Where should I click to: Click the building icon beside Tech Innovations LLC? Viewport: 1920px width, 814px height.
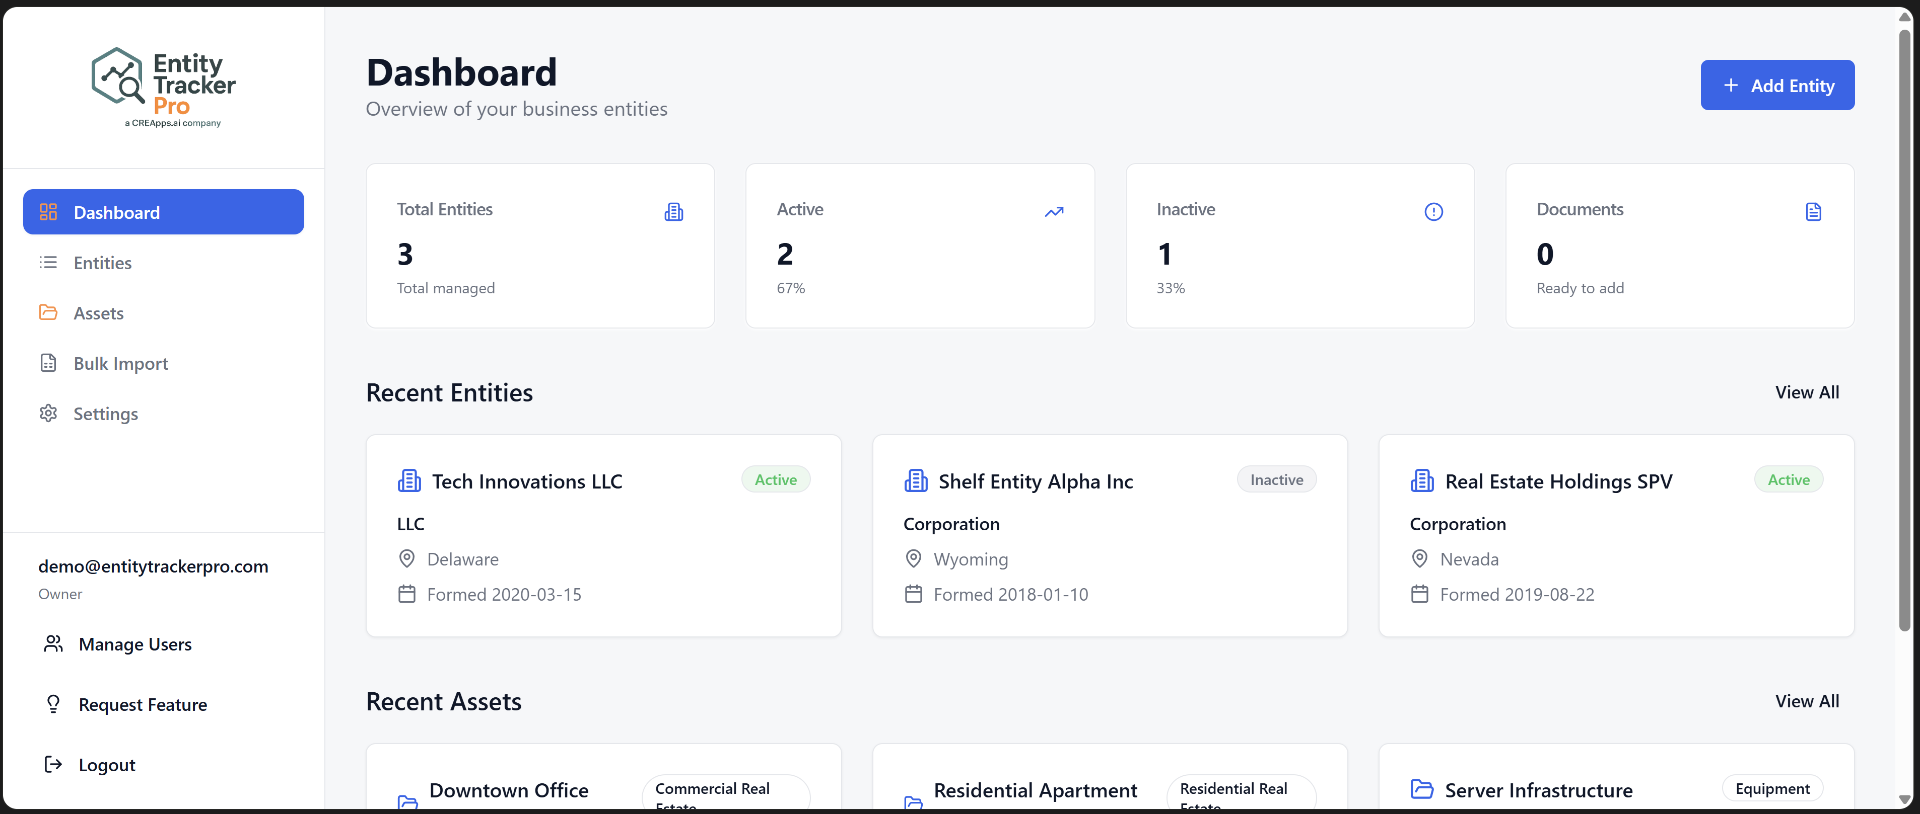pos(409,481)
